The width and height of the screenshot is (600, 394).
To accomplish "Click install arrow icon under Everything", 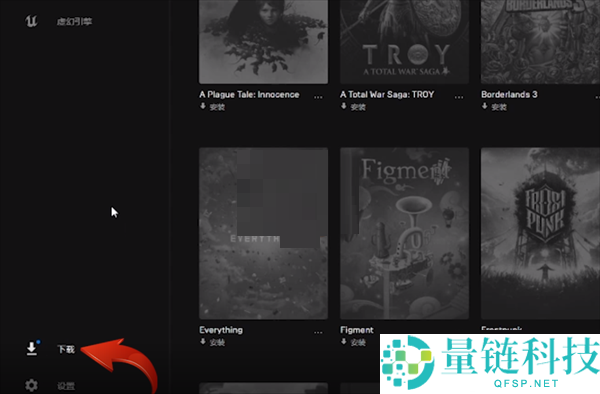I will (203, 342).
